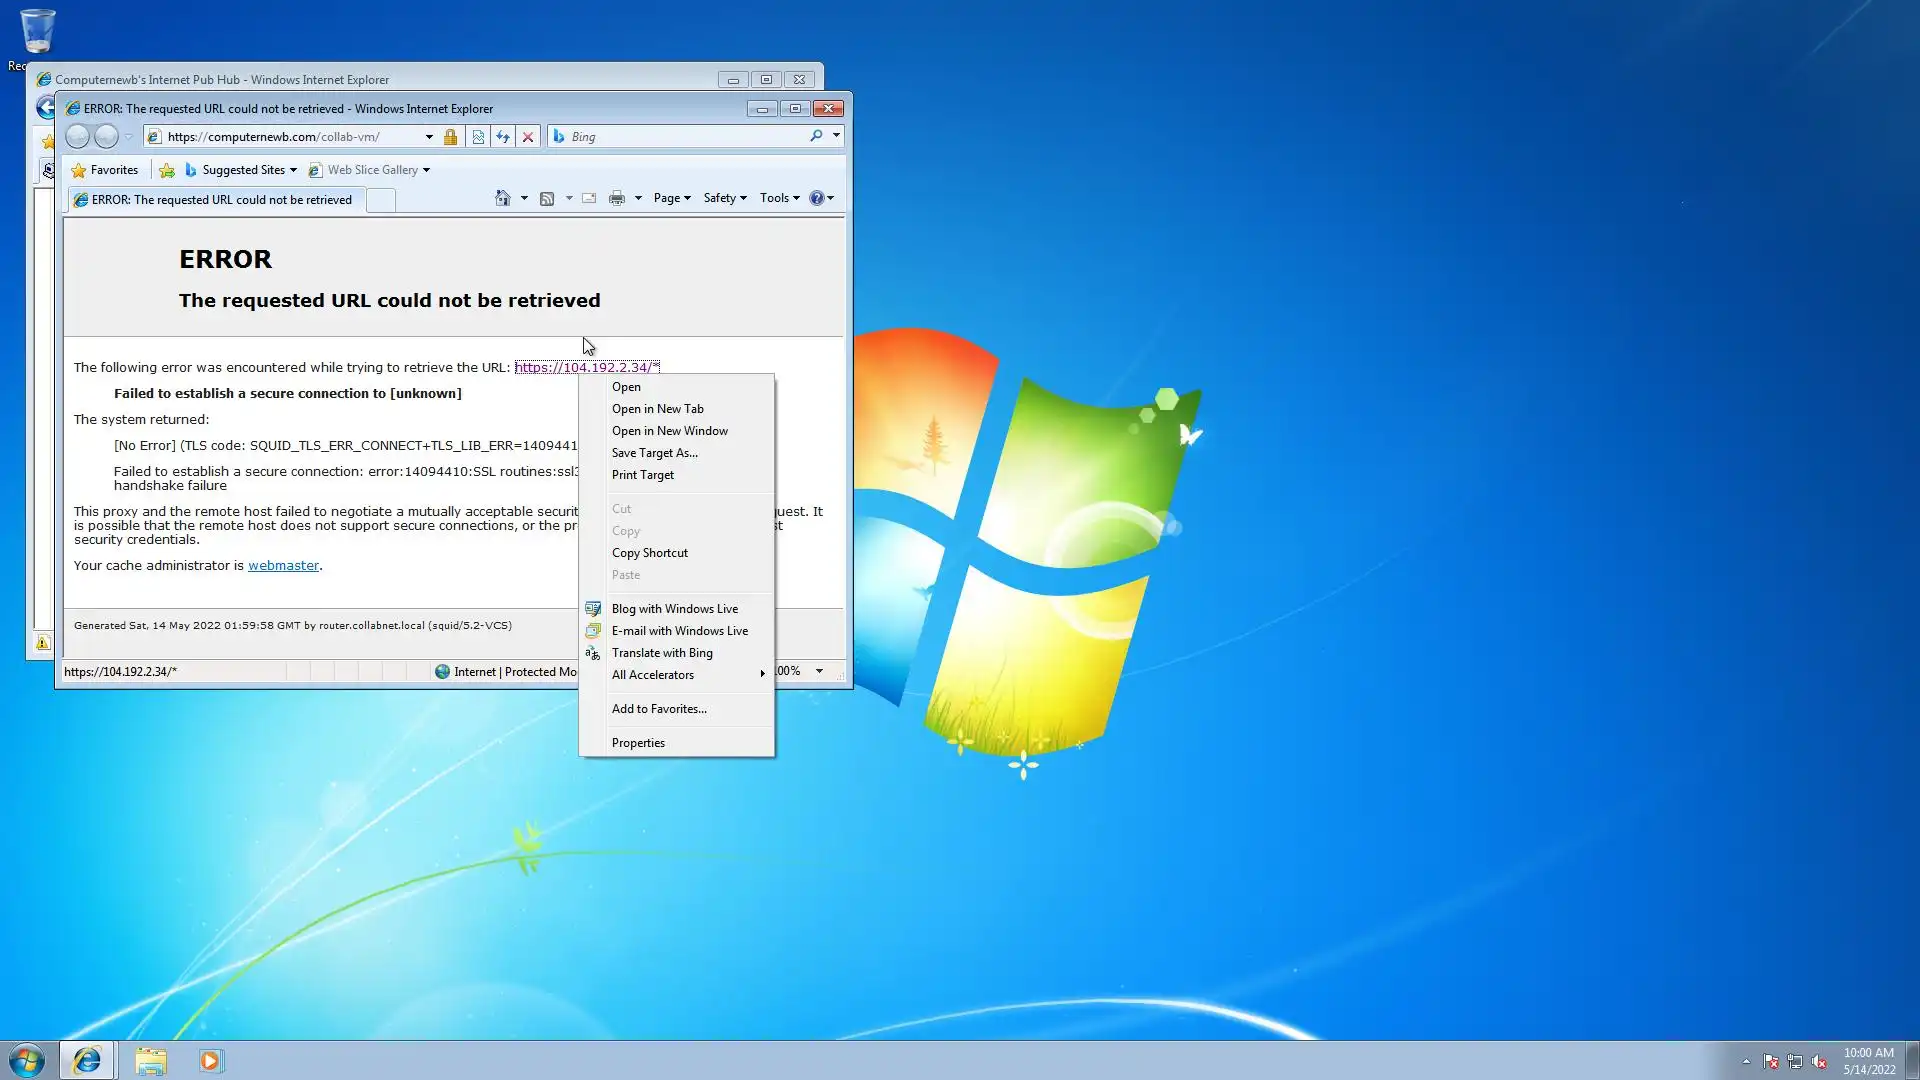Click the Bing search magnifier icon
Image resolution: width=1920 pixels, height=1080 pixels.
pyautogui.click(x=816, y=136)
